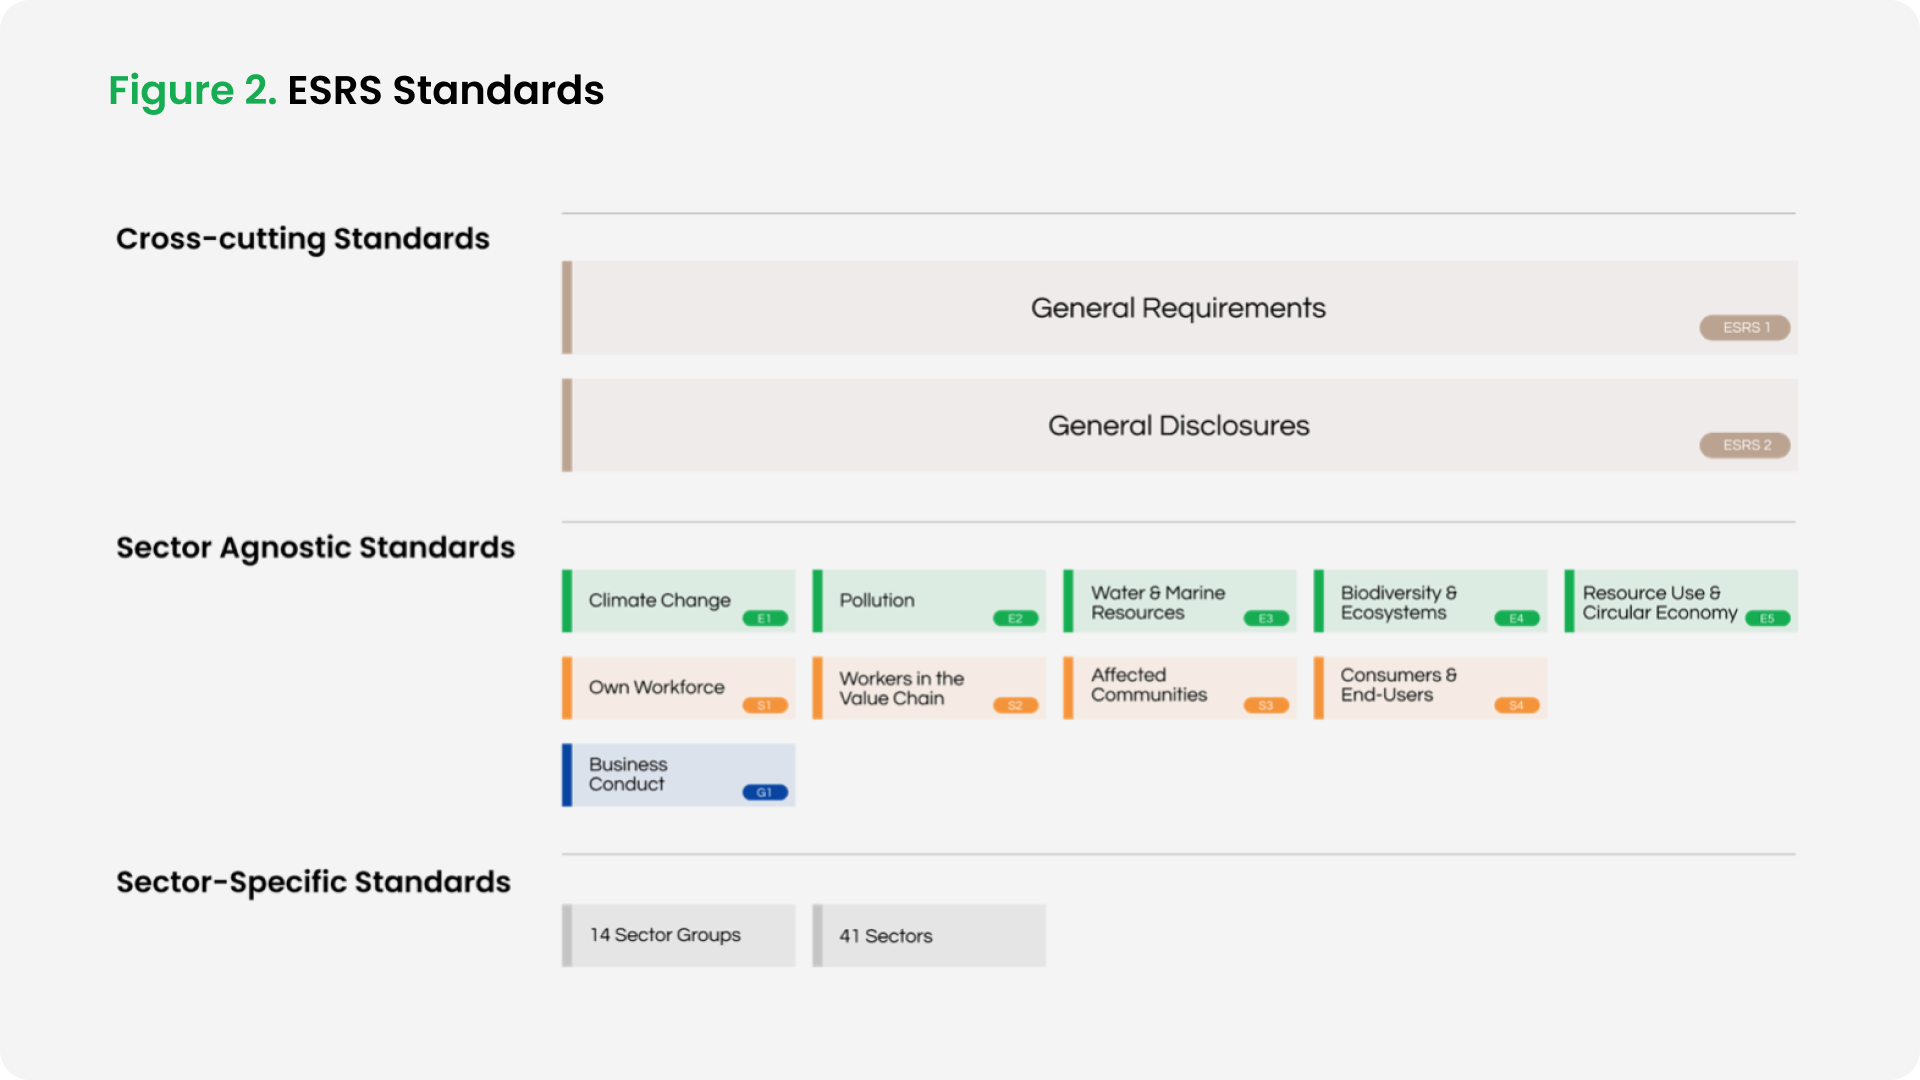Expand the Cross-cutting Standards section
Screen dimensions: 1920x1080
(x=303, y=238)
